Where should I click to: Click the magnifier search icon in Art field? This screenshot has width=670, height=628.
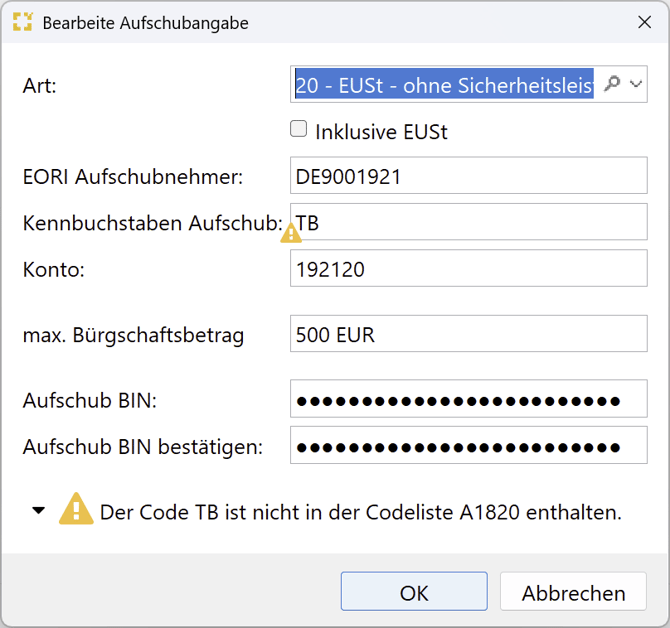613,85
